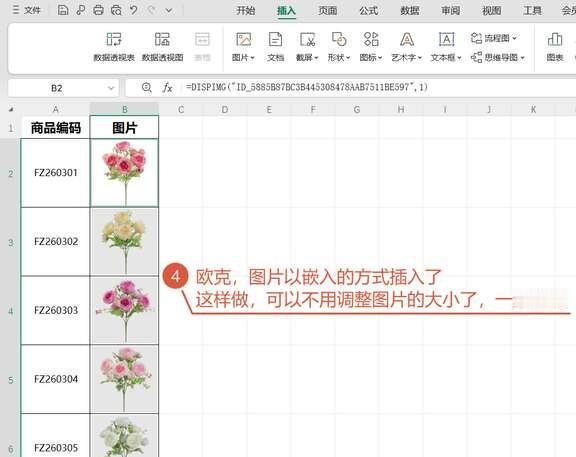Switch to the 视图 tab
The image size is (576, 457).
[492, 11]
